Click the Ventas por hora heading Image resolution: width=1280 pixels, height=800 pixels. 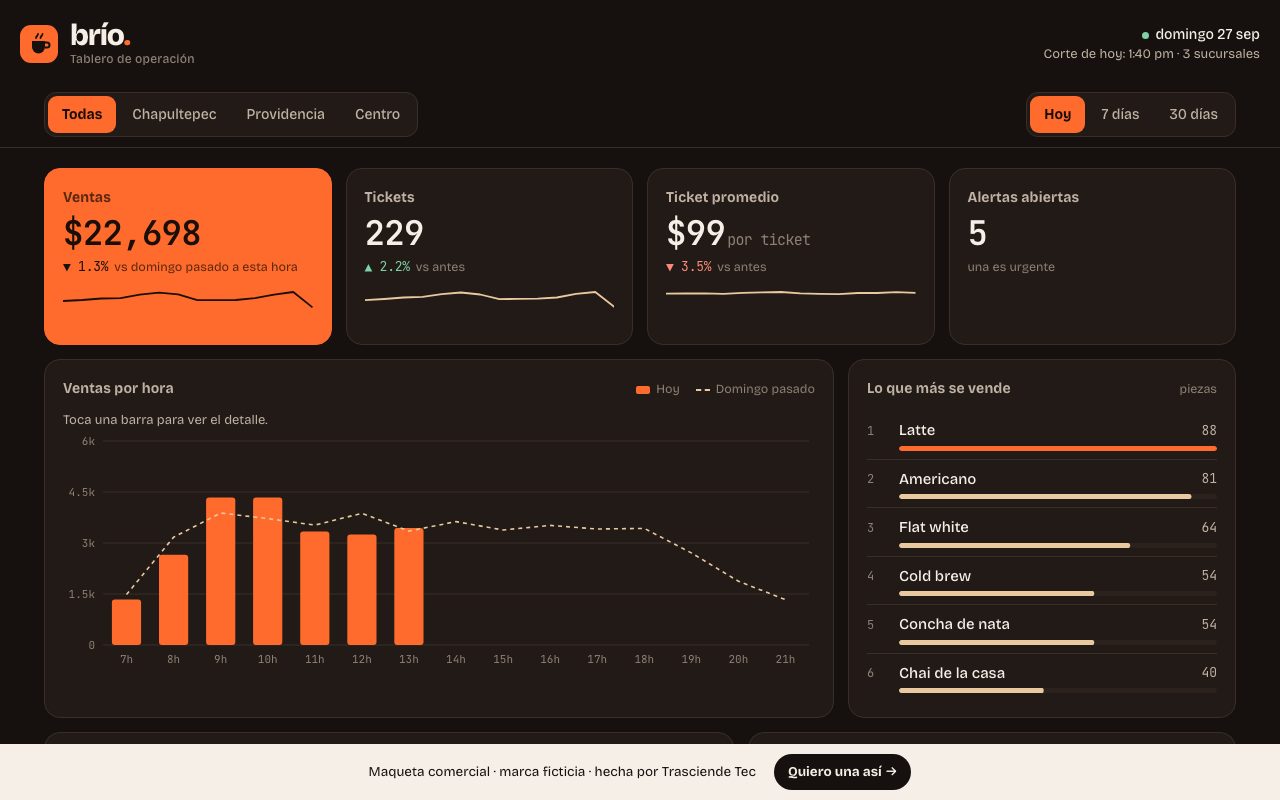118,388
